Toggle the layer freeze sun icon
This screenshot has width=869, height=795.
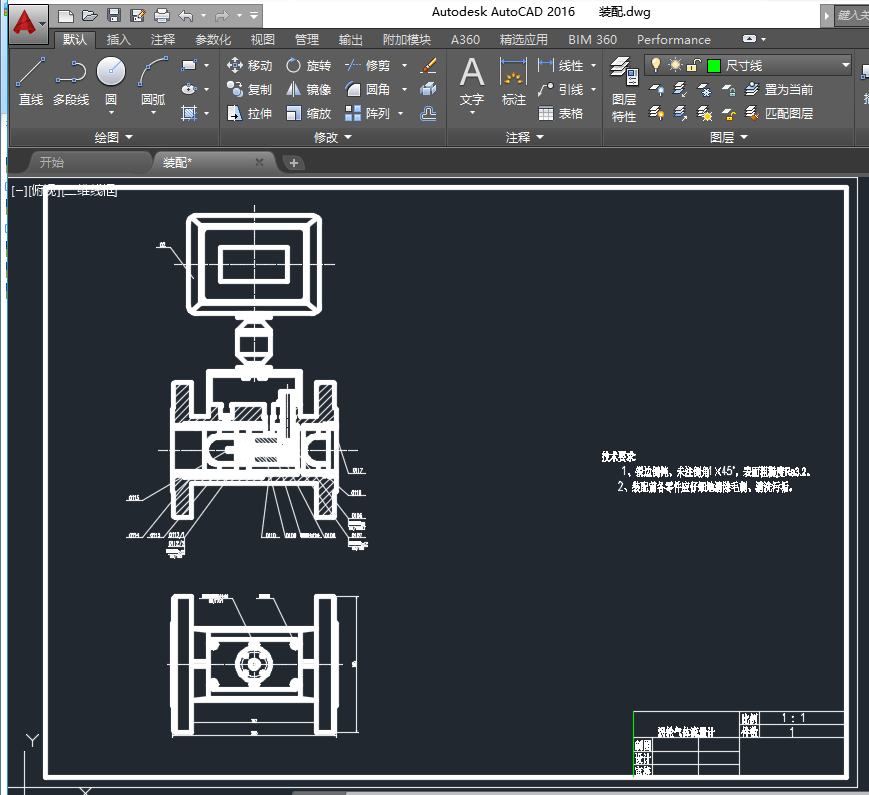[675, 65]
